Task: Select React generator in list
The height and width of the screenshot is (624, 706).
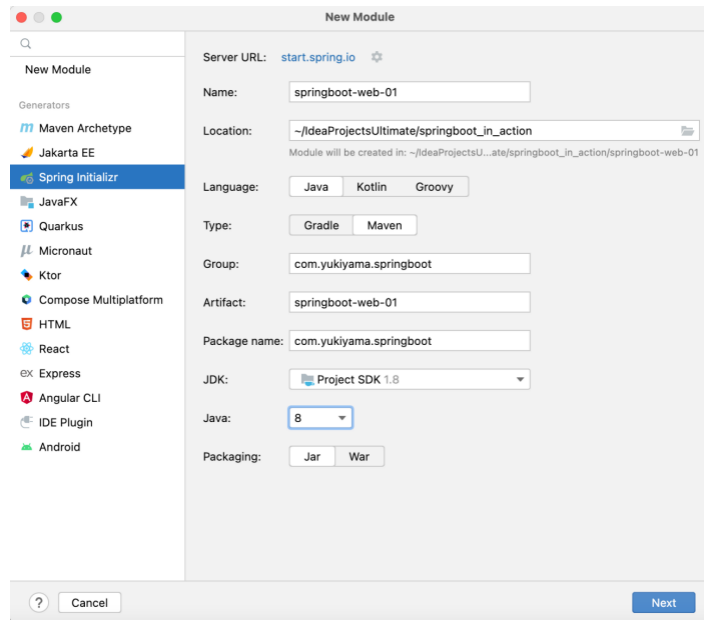Action: click(97, 348)
